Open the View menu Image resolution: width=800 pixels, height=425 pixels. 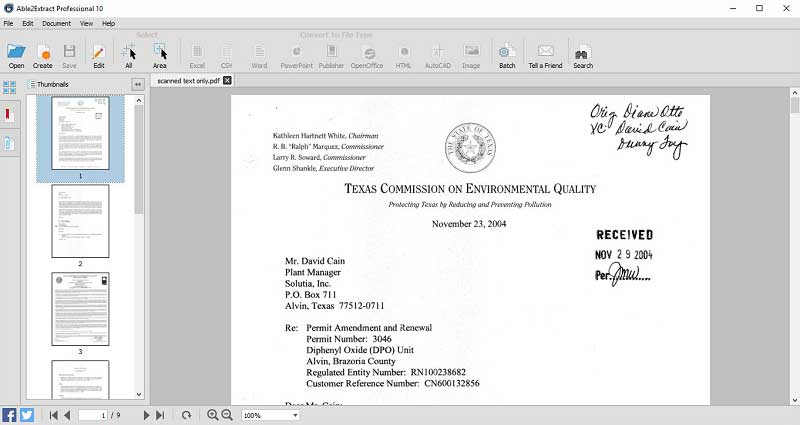click(x=86, y=23)
